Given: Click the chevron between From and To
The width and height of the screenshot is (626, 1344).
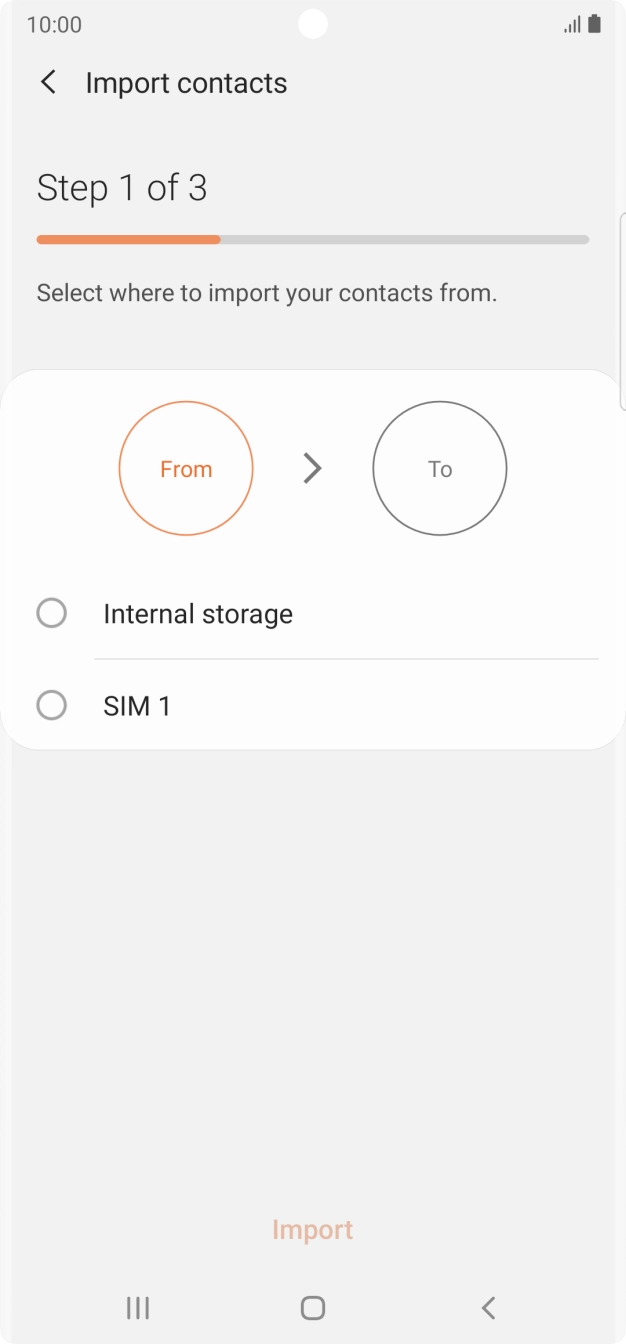Looking at the screenshot, I should pos(313,468).
